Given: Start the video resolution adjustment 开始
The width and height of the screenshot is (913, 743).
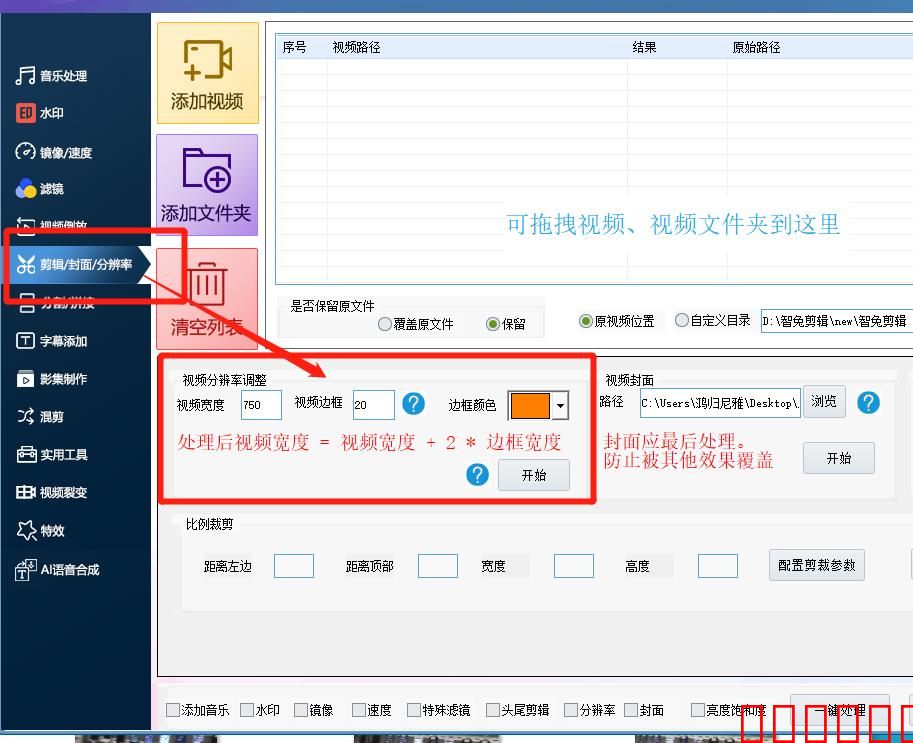Looking at the screenshot, I should (534, 475).
